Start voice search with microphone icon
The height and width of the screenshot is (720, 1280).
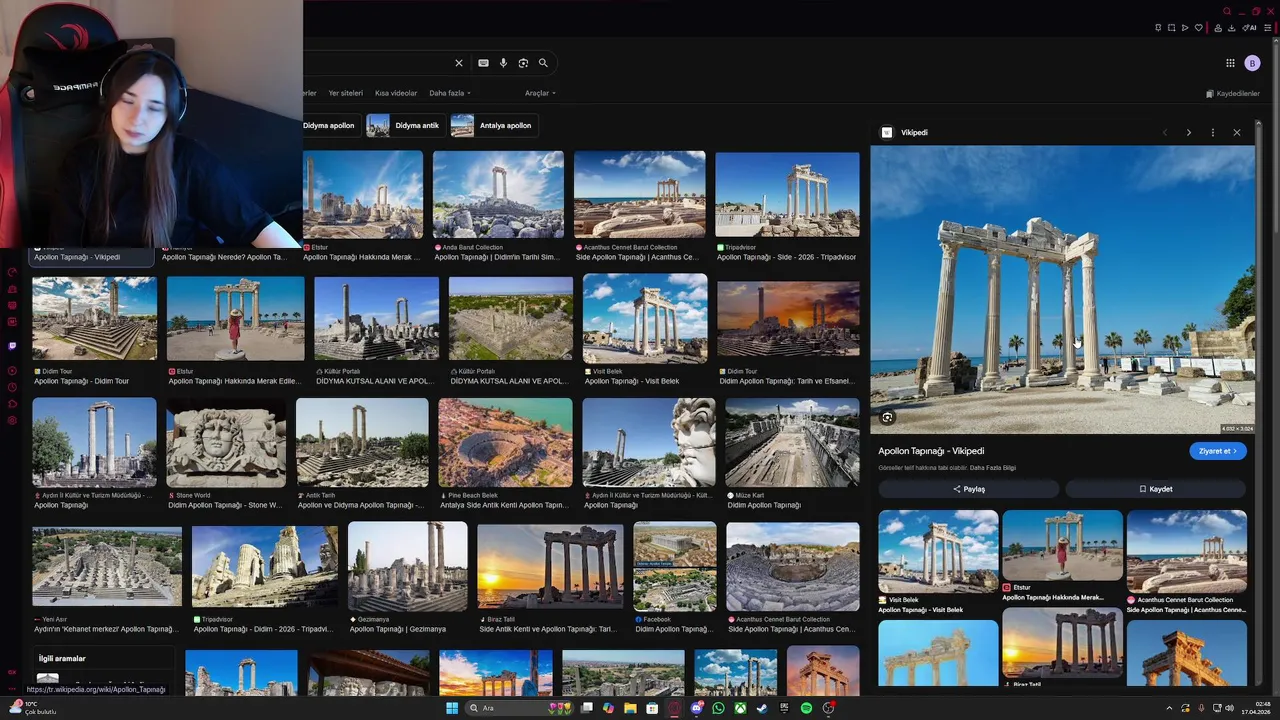[x=503, y=63]
